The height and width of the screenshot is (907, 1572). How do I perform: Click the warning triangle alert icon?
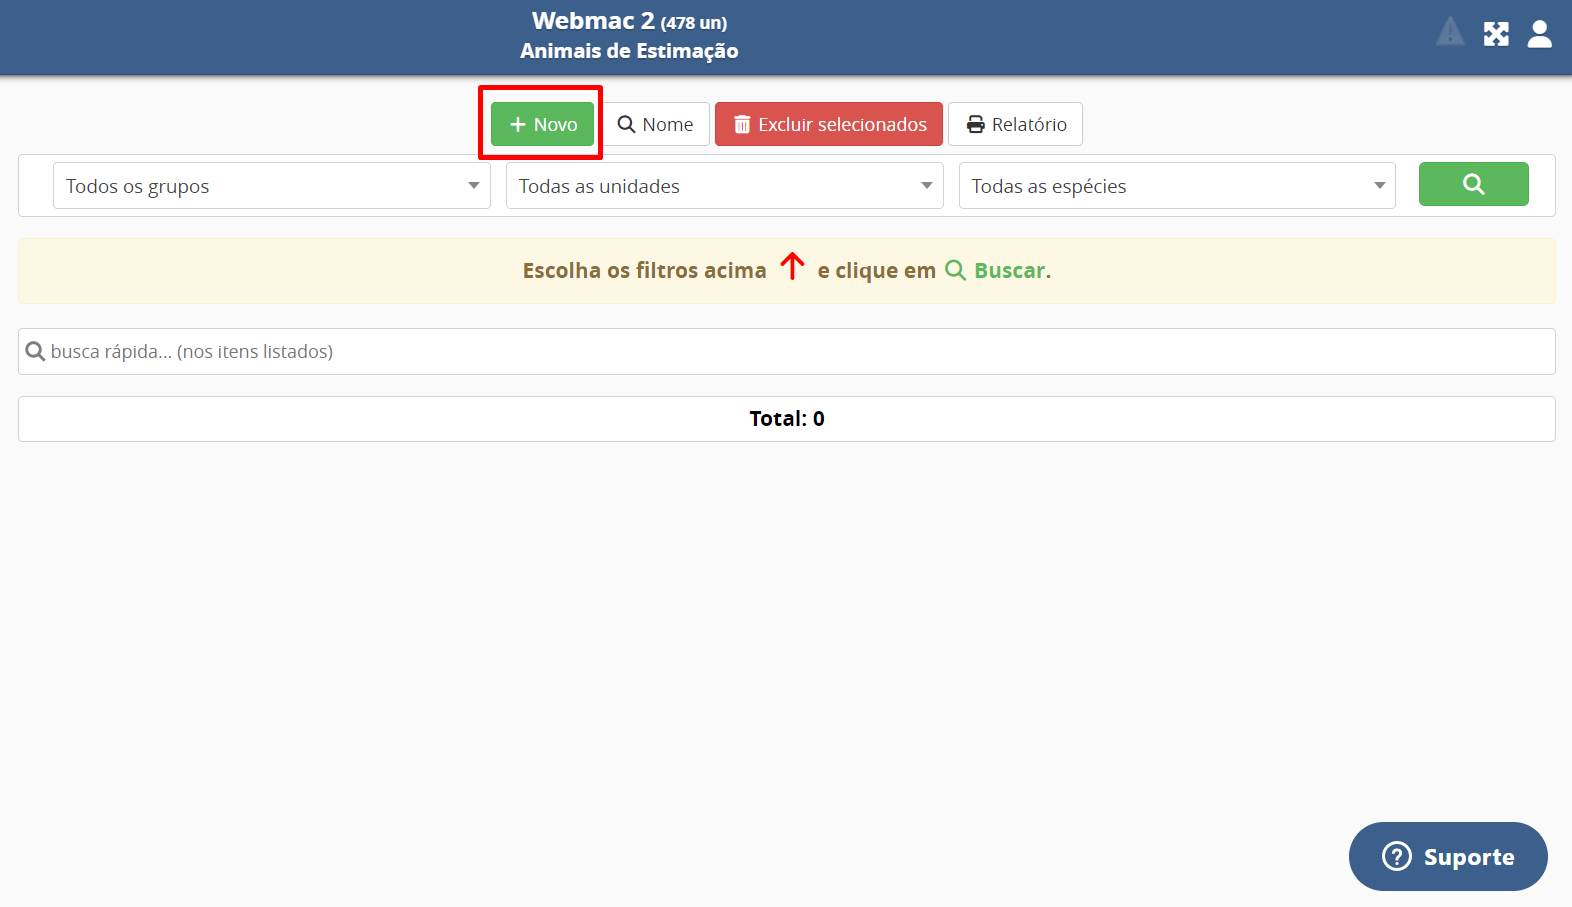pyautogui.click(x=1450, y=33)
